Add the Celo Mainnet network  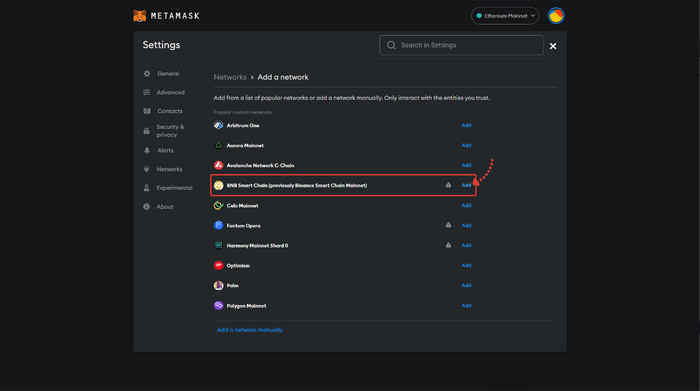(466, 206)
